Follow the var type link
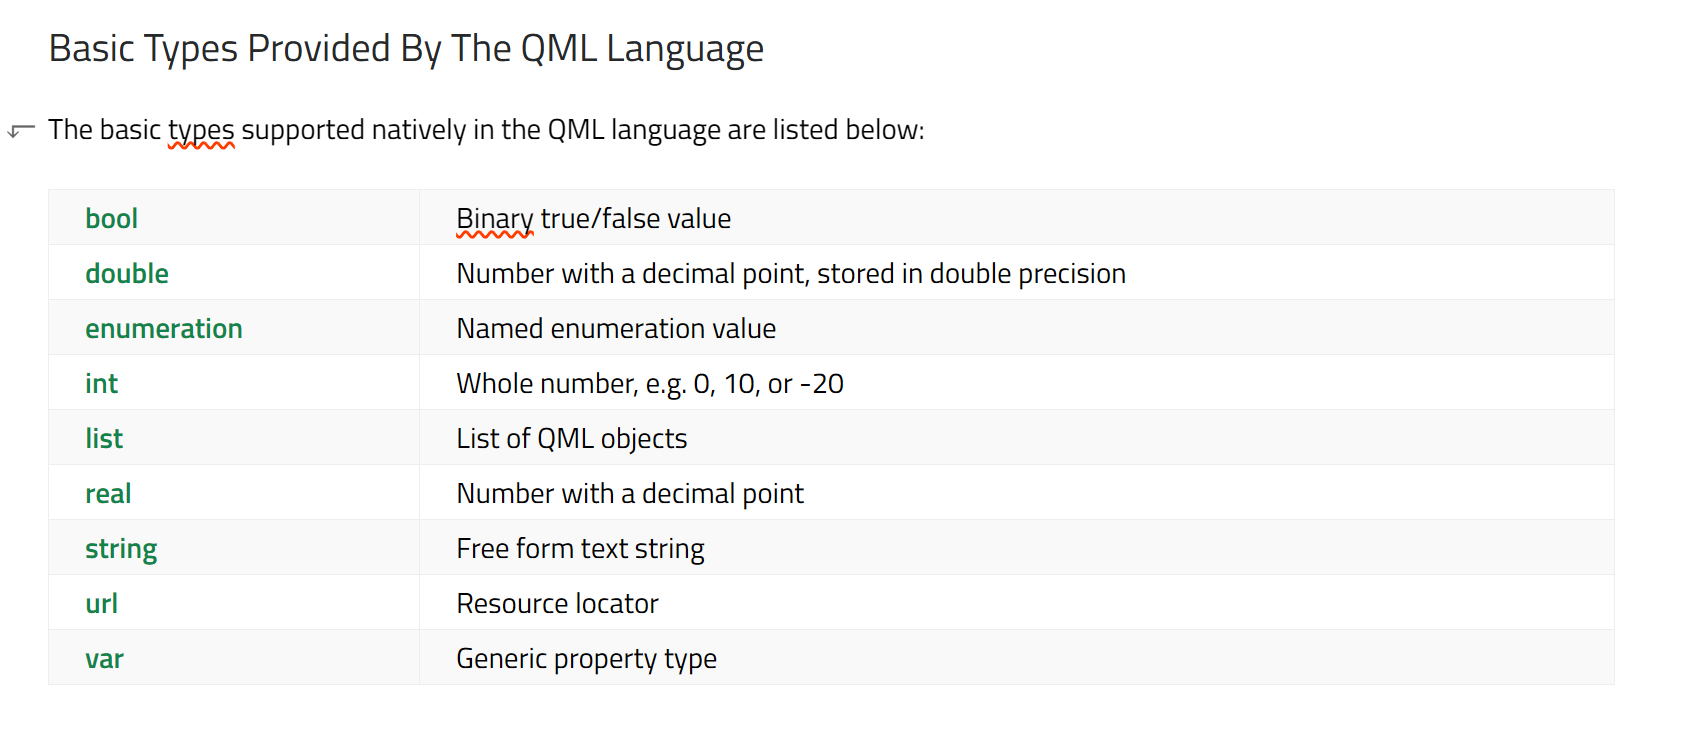Image resolution: width=1685 pixels, height=743 pixels. coord(104,658)
